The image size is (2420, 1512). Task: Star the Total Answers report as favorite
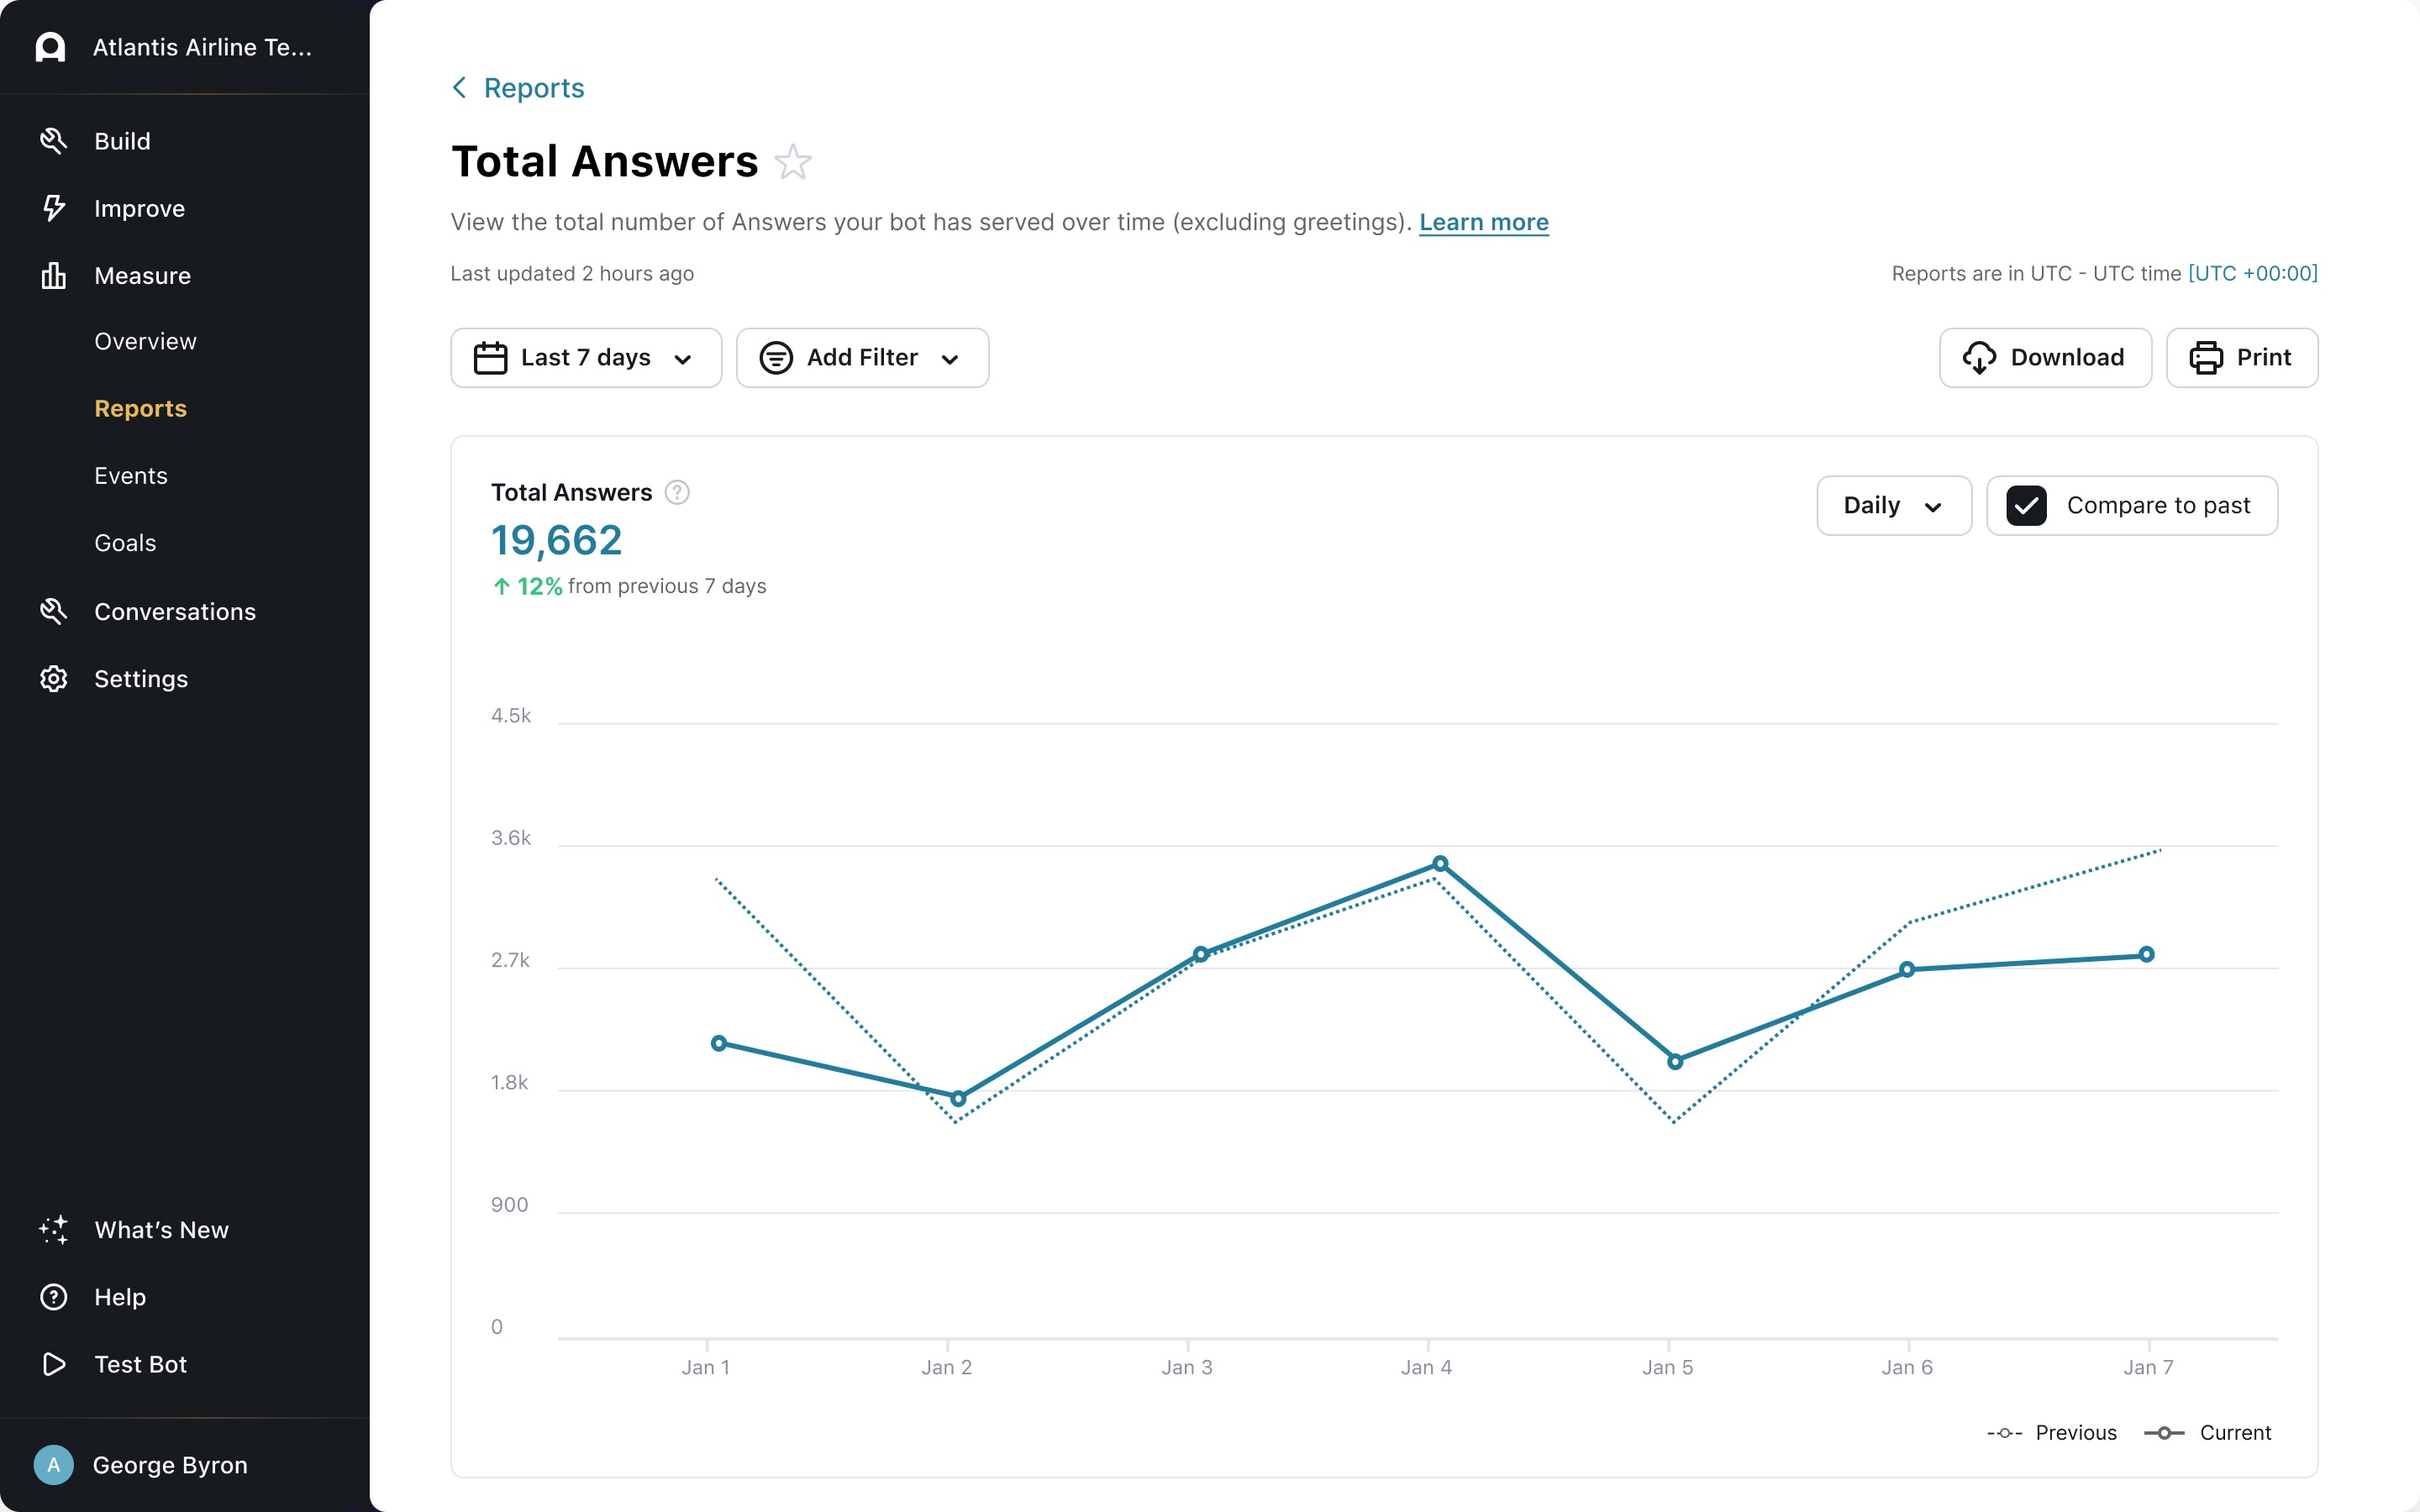[793, 162]
